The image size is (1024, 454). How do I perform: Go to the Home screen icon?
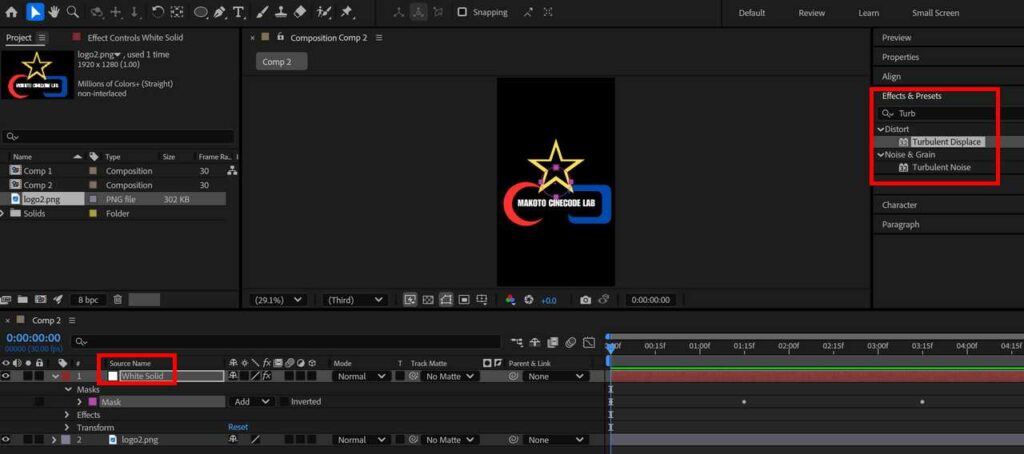[12, 12]
